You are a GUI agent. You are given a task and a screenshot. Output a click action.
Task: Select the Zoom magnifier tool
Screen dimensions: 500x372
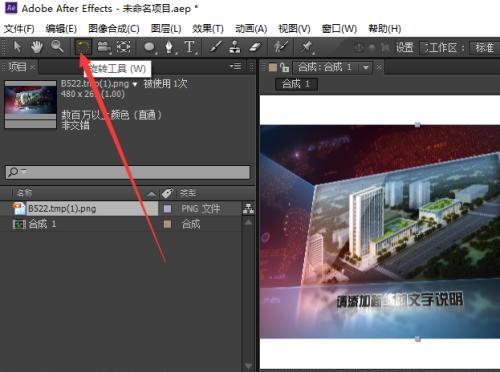(x=57, y=47)
